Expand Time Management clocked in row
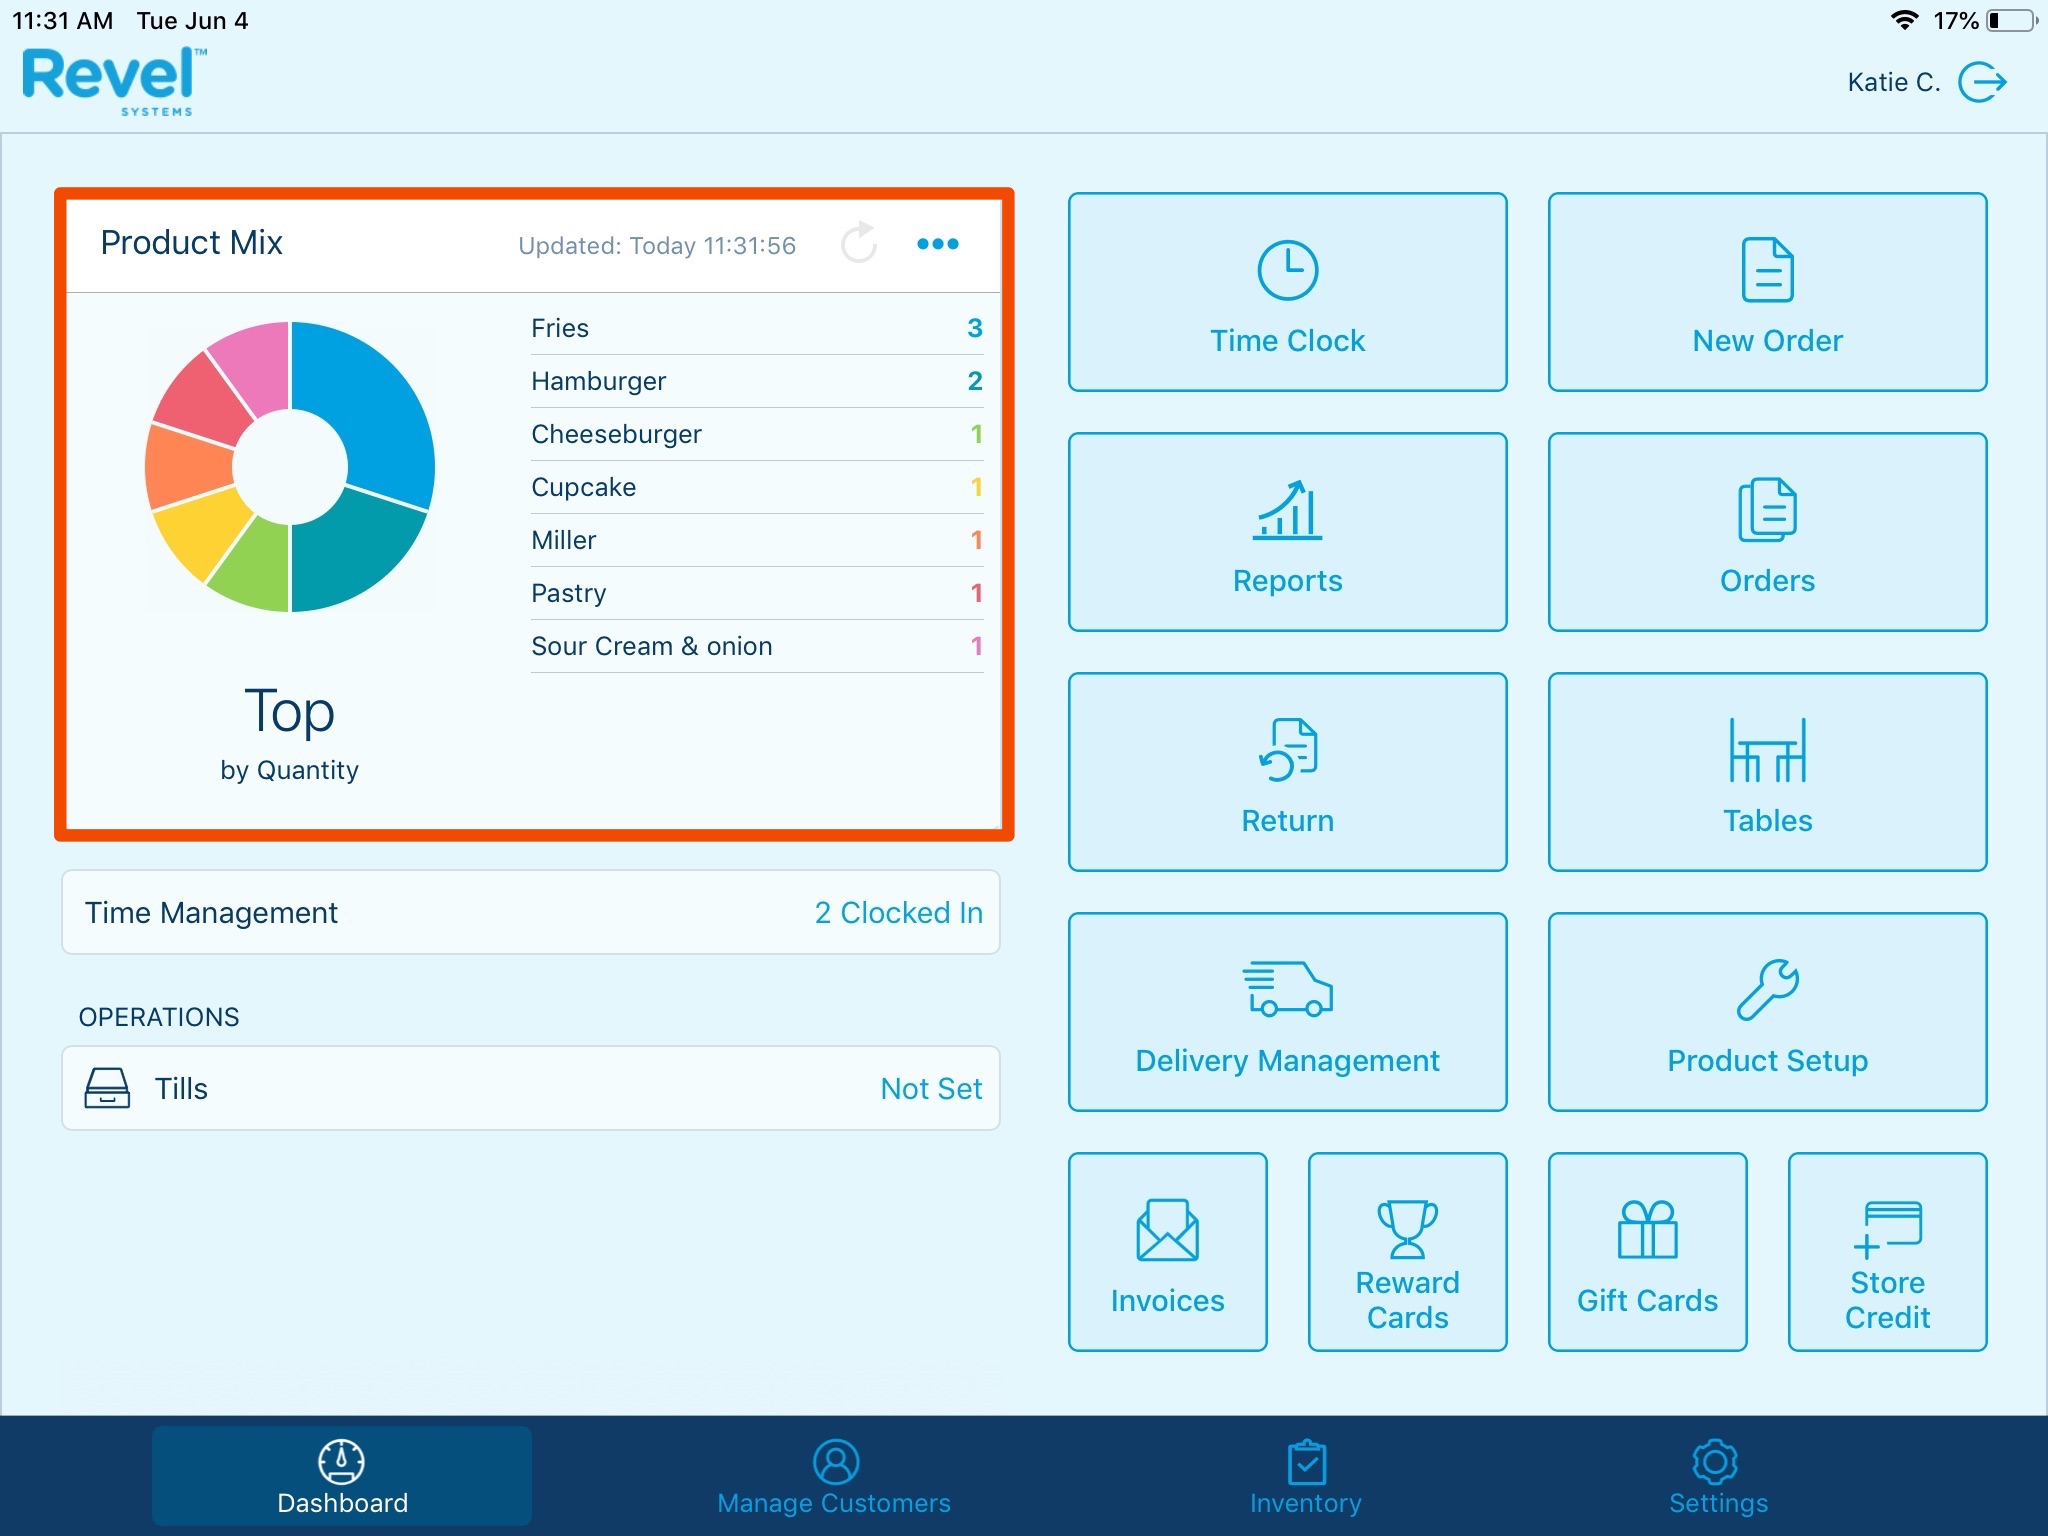The image size is (2048, 1536). 531,912
